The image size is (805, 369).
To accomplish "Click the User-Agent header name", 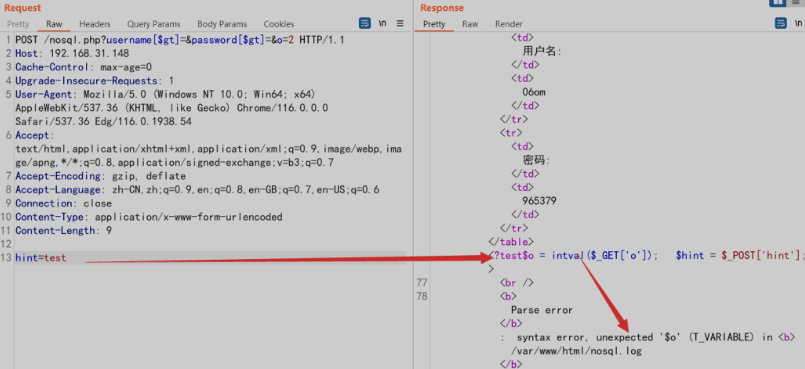I will tap(44, 94).
